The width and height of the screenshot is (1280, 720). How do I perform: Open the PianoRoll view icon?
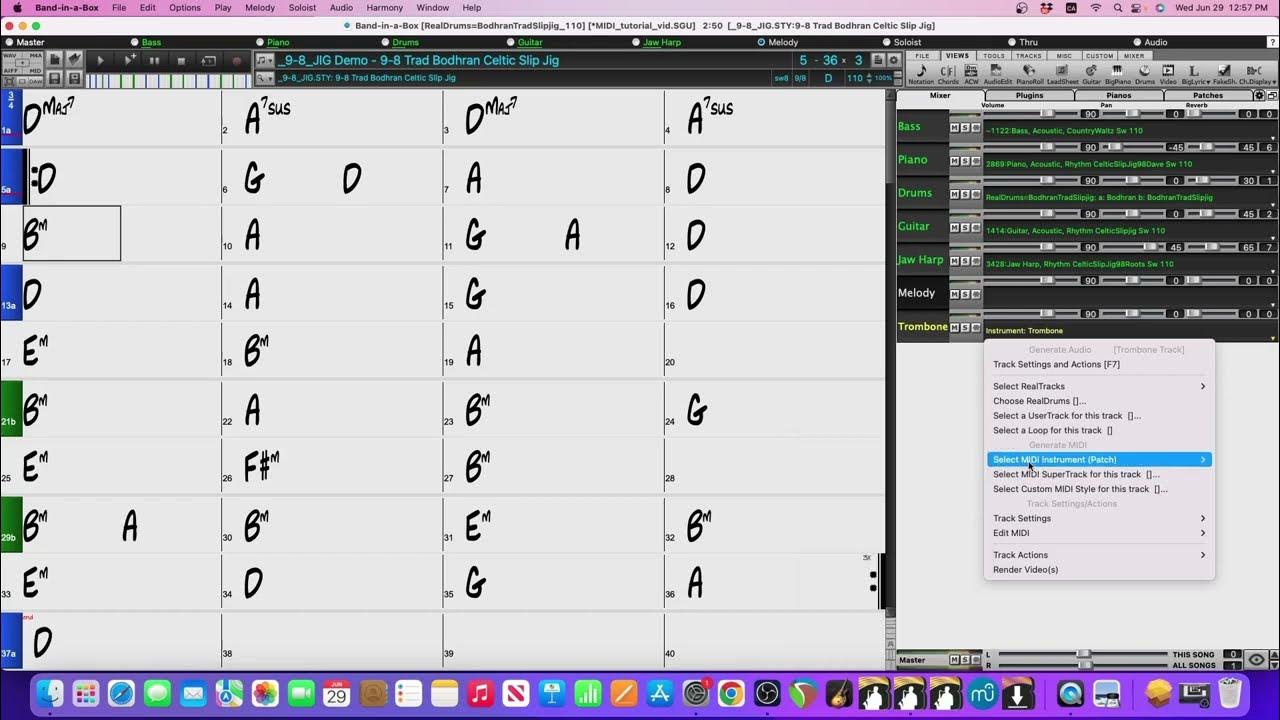tap(1029, 72)
